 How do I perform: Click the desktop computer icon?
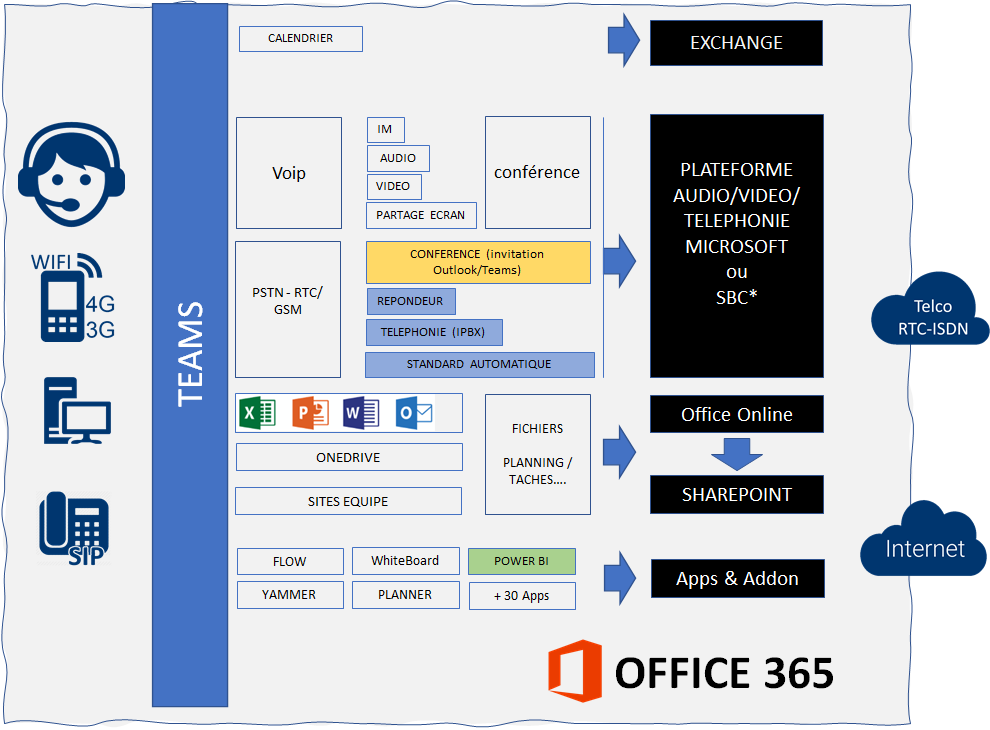(x=75, y=411)
